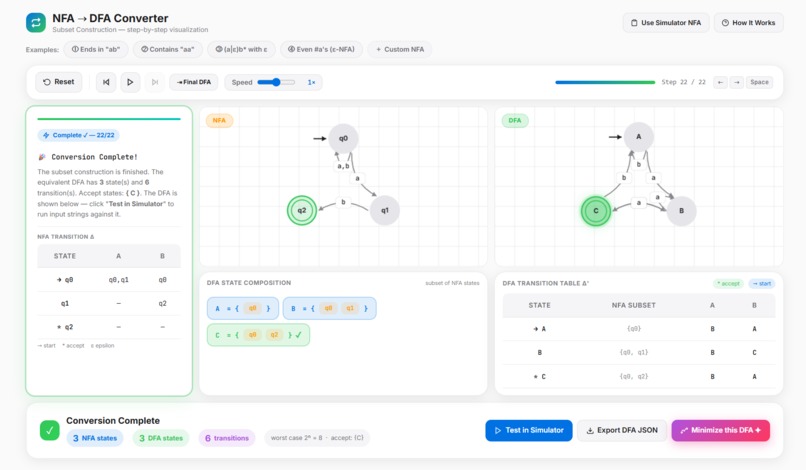Click the {q0} subset in DFA table
This screenshot has width=806, height=470.
tap(634, 329)
